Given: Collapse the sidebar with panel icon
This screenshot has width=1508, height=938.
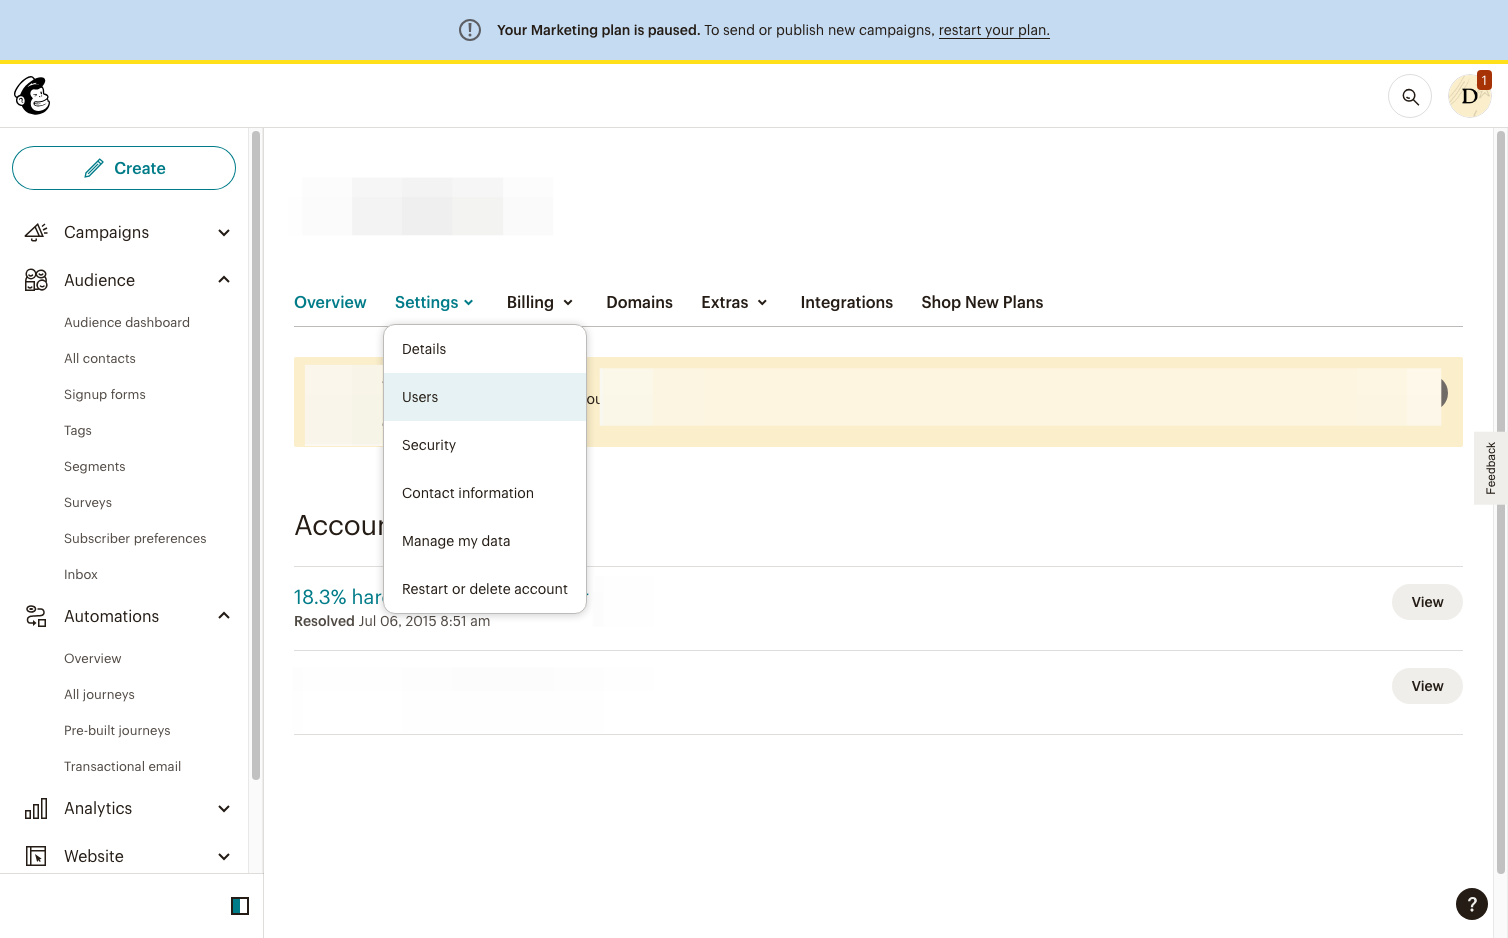Looking at the screenshot, I should coord(240,906).
